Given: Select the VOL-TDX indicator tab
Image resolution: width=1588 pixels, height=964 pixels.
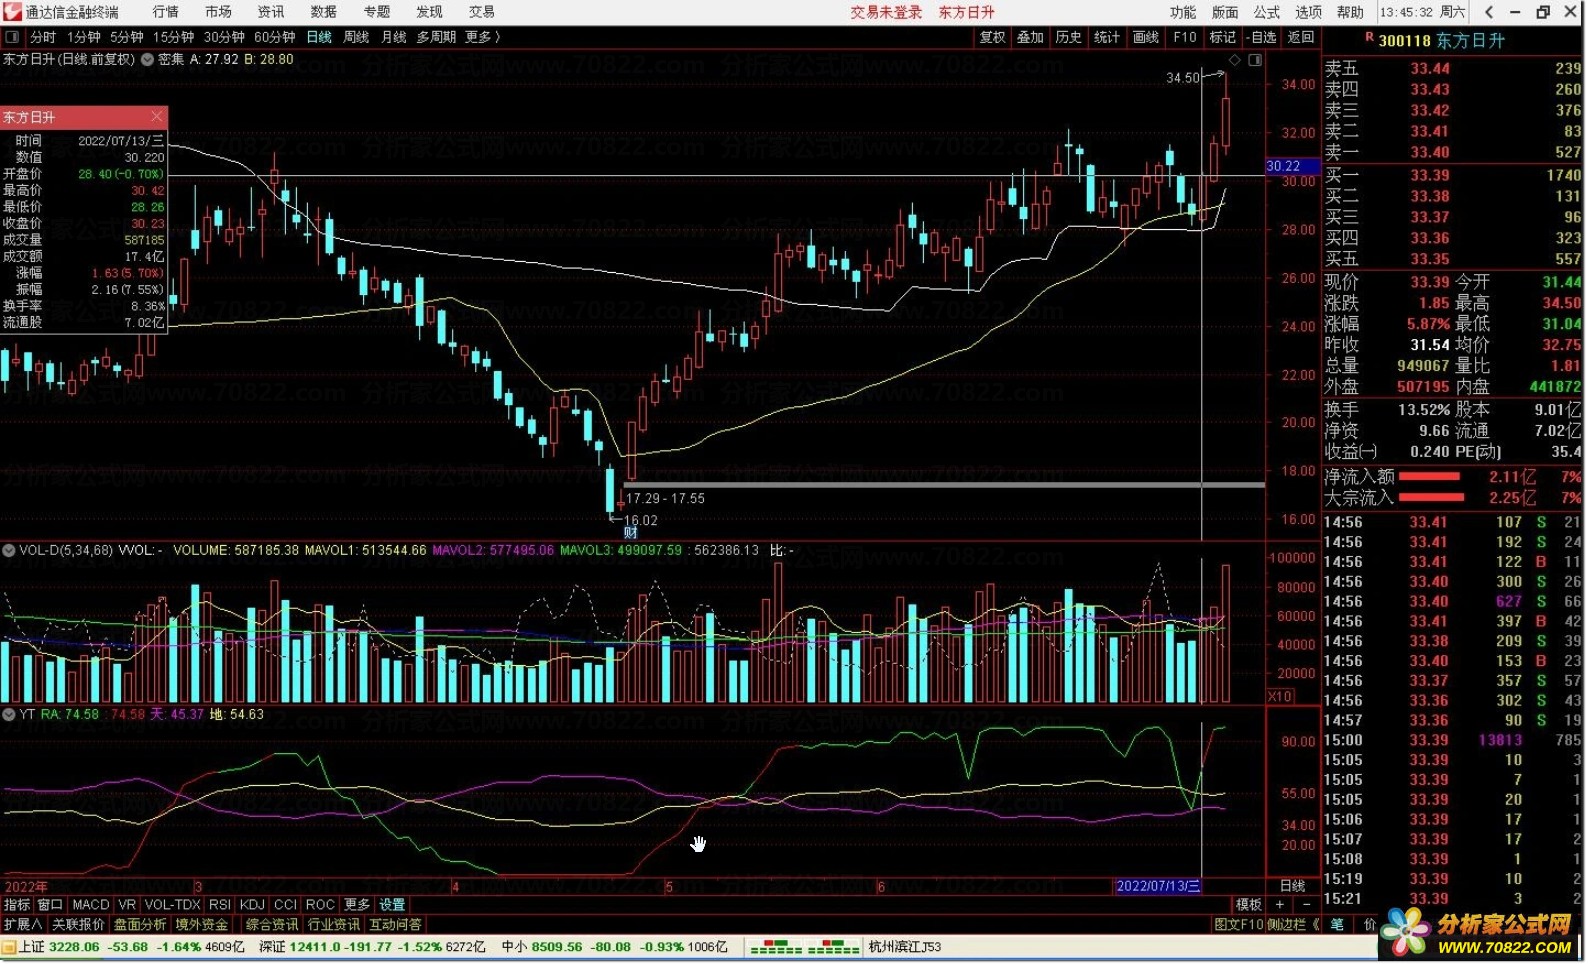Looking at the screenshot, I should pyautogui.click(x=172, y=904).
